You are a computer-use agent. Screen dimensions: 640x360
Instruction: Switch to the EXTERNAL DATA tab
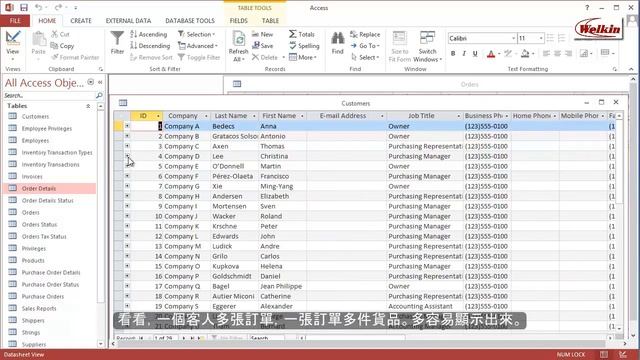pos(128,20)
